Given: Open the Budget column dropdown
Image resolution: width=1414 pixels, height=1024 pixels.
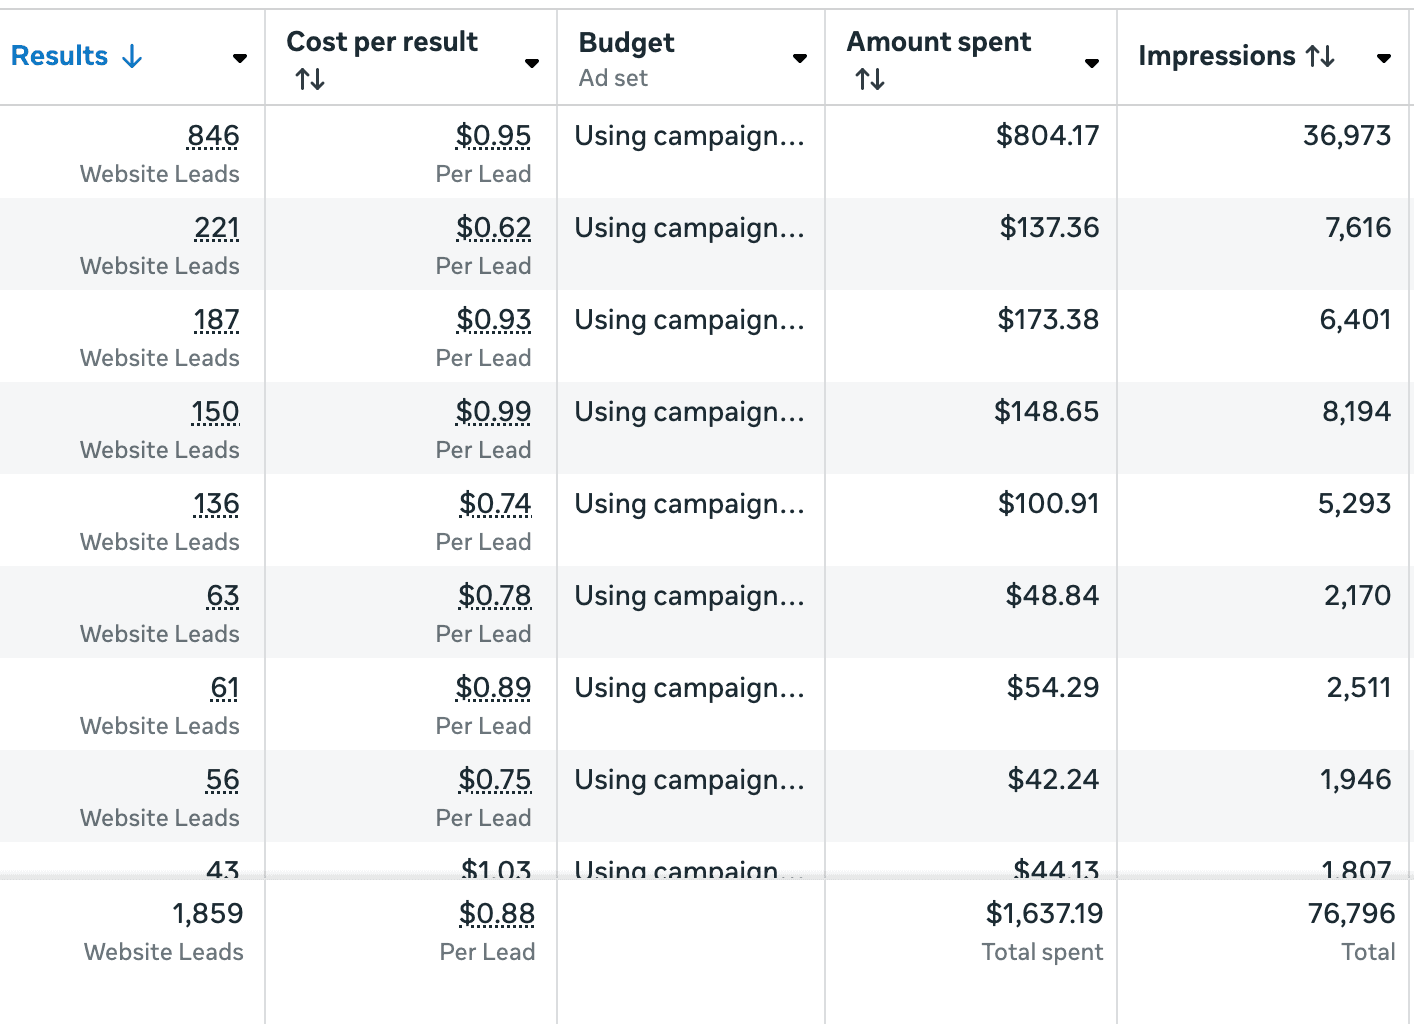Looking at the screenshot, I should point(800,58).
